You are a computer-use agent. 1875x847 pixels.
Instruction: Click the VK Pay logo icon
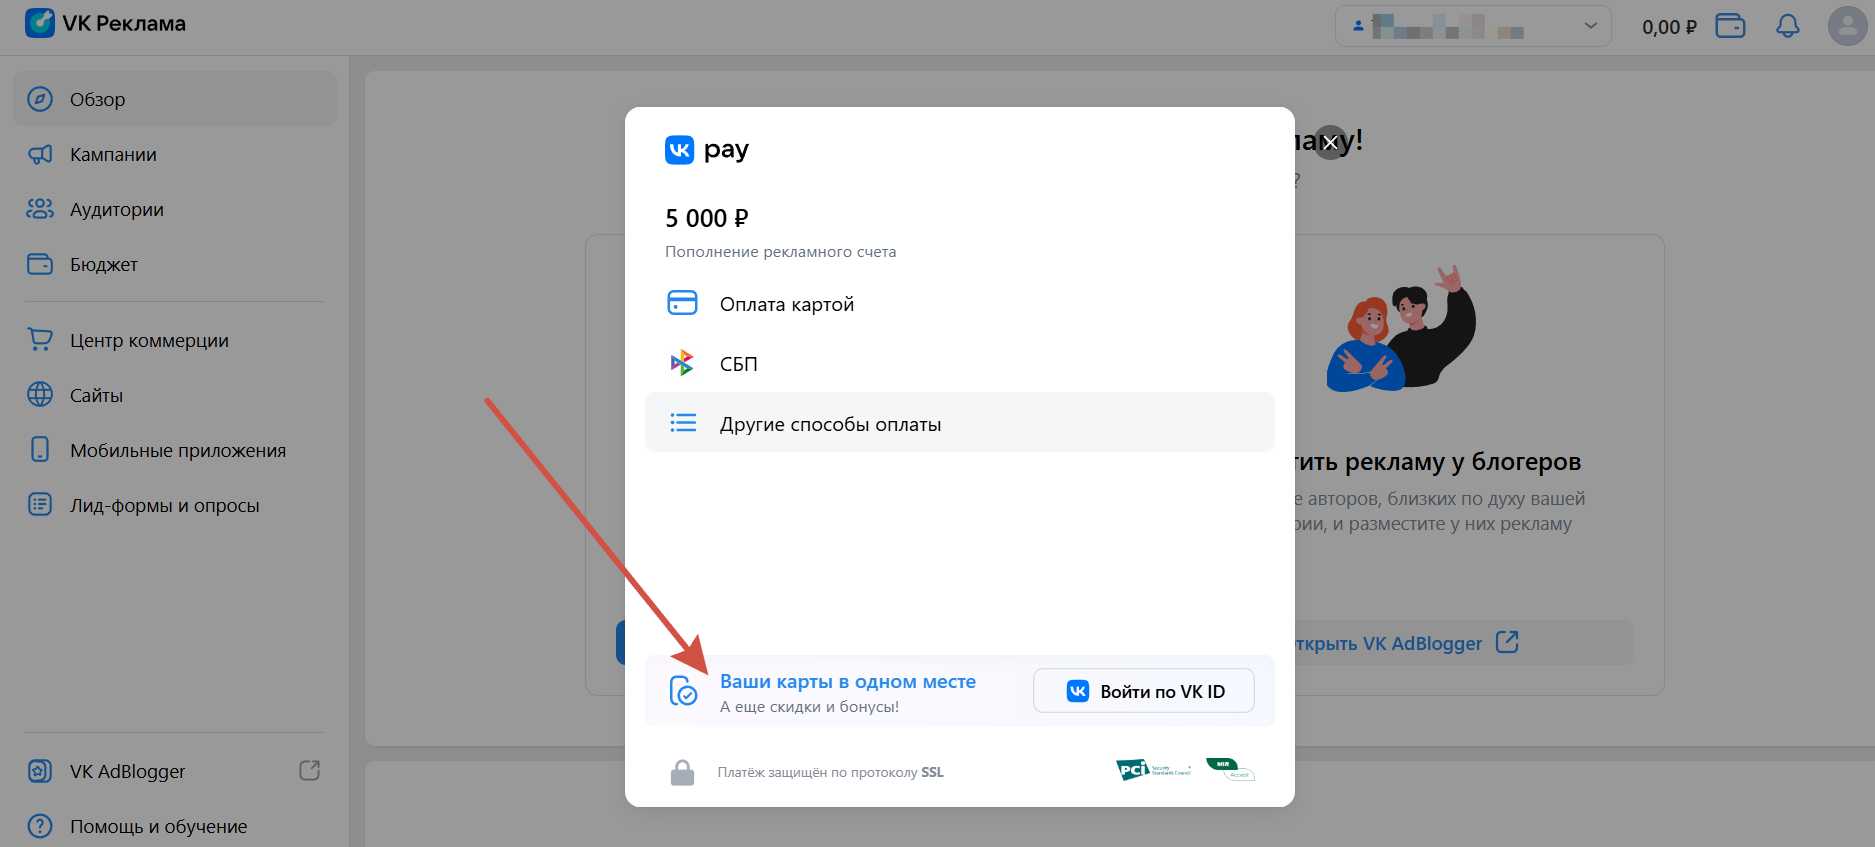pos(679,150)
